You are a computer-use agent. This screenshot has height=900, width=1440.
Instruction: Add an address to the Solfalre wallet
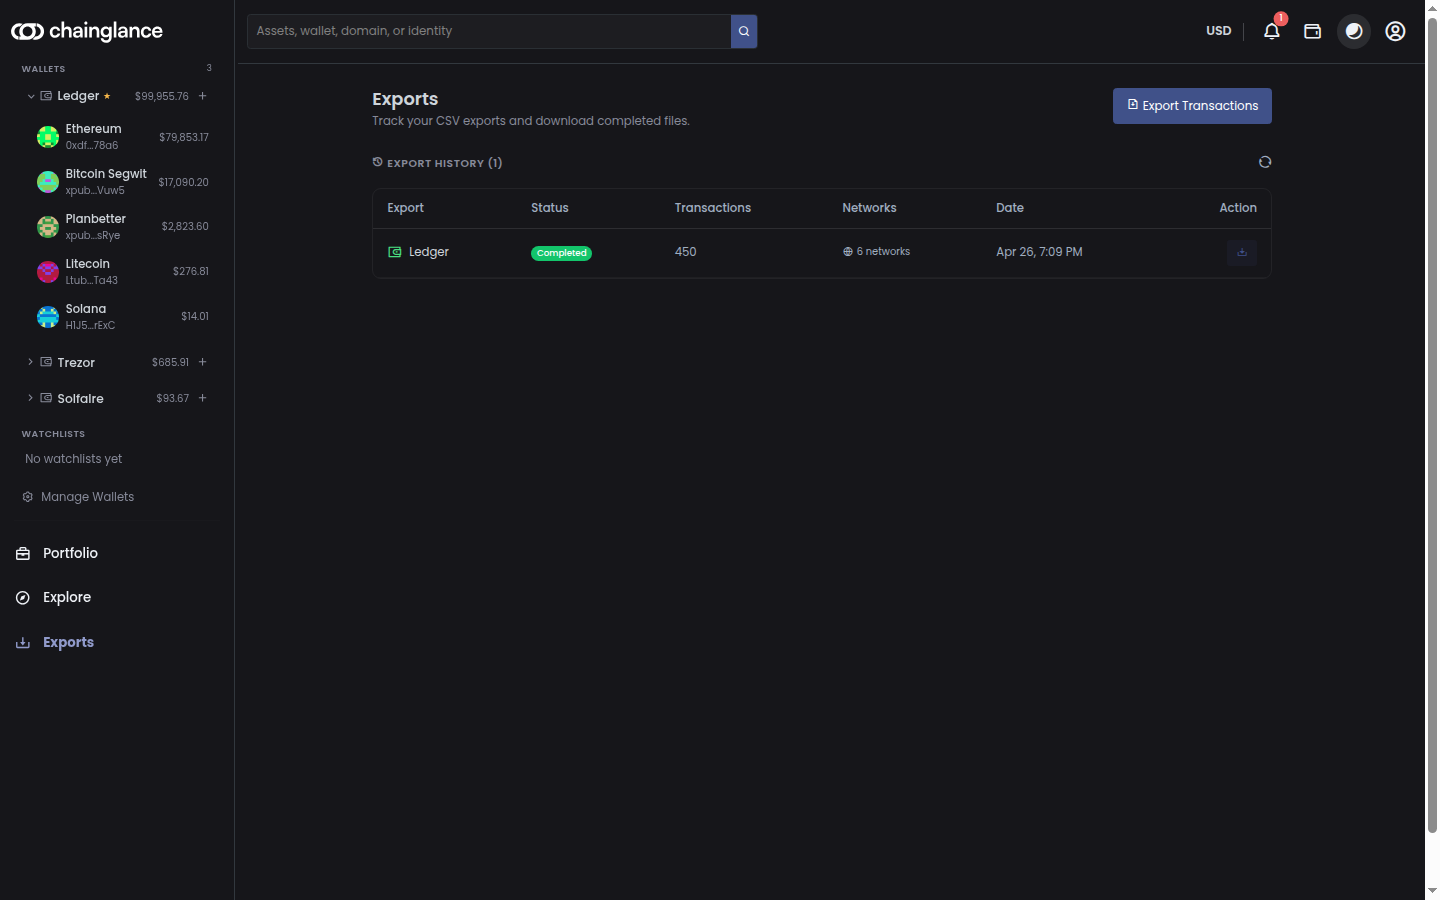coord(203,398)
